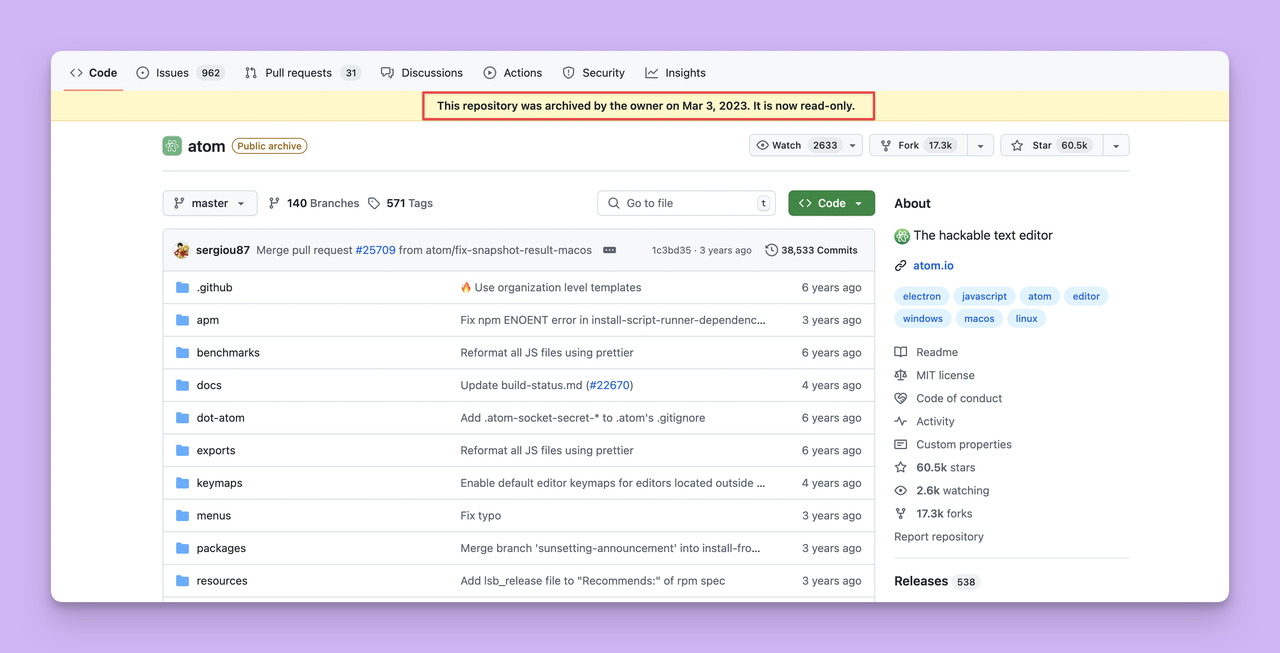Open the green Code dropdown button
The width and height of the screenshot is (1280, 653).
(x=831, y=203)
